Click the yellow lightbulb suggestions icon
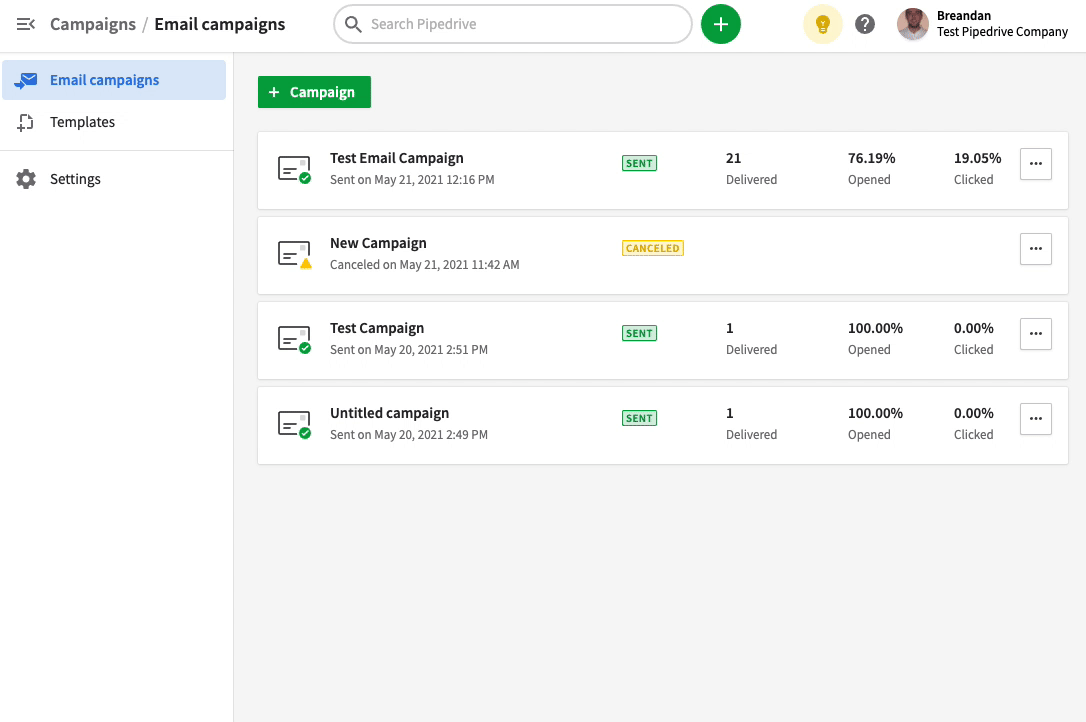 822,23
